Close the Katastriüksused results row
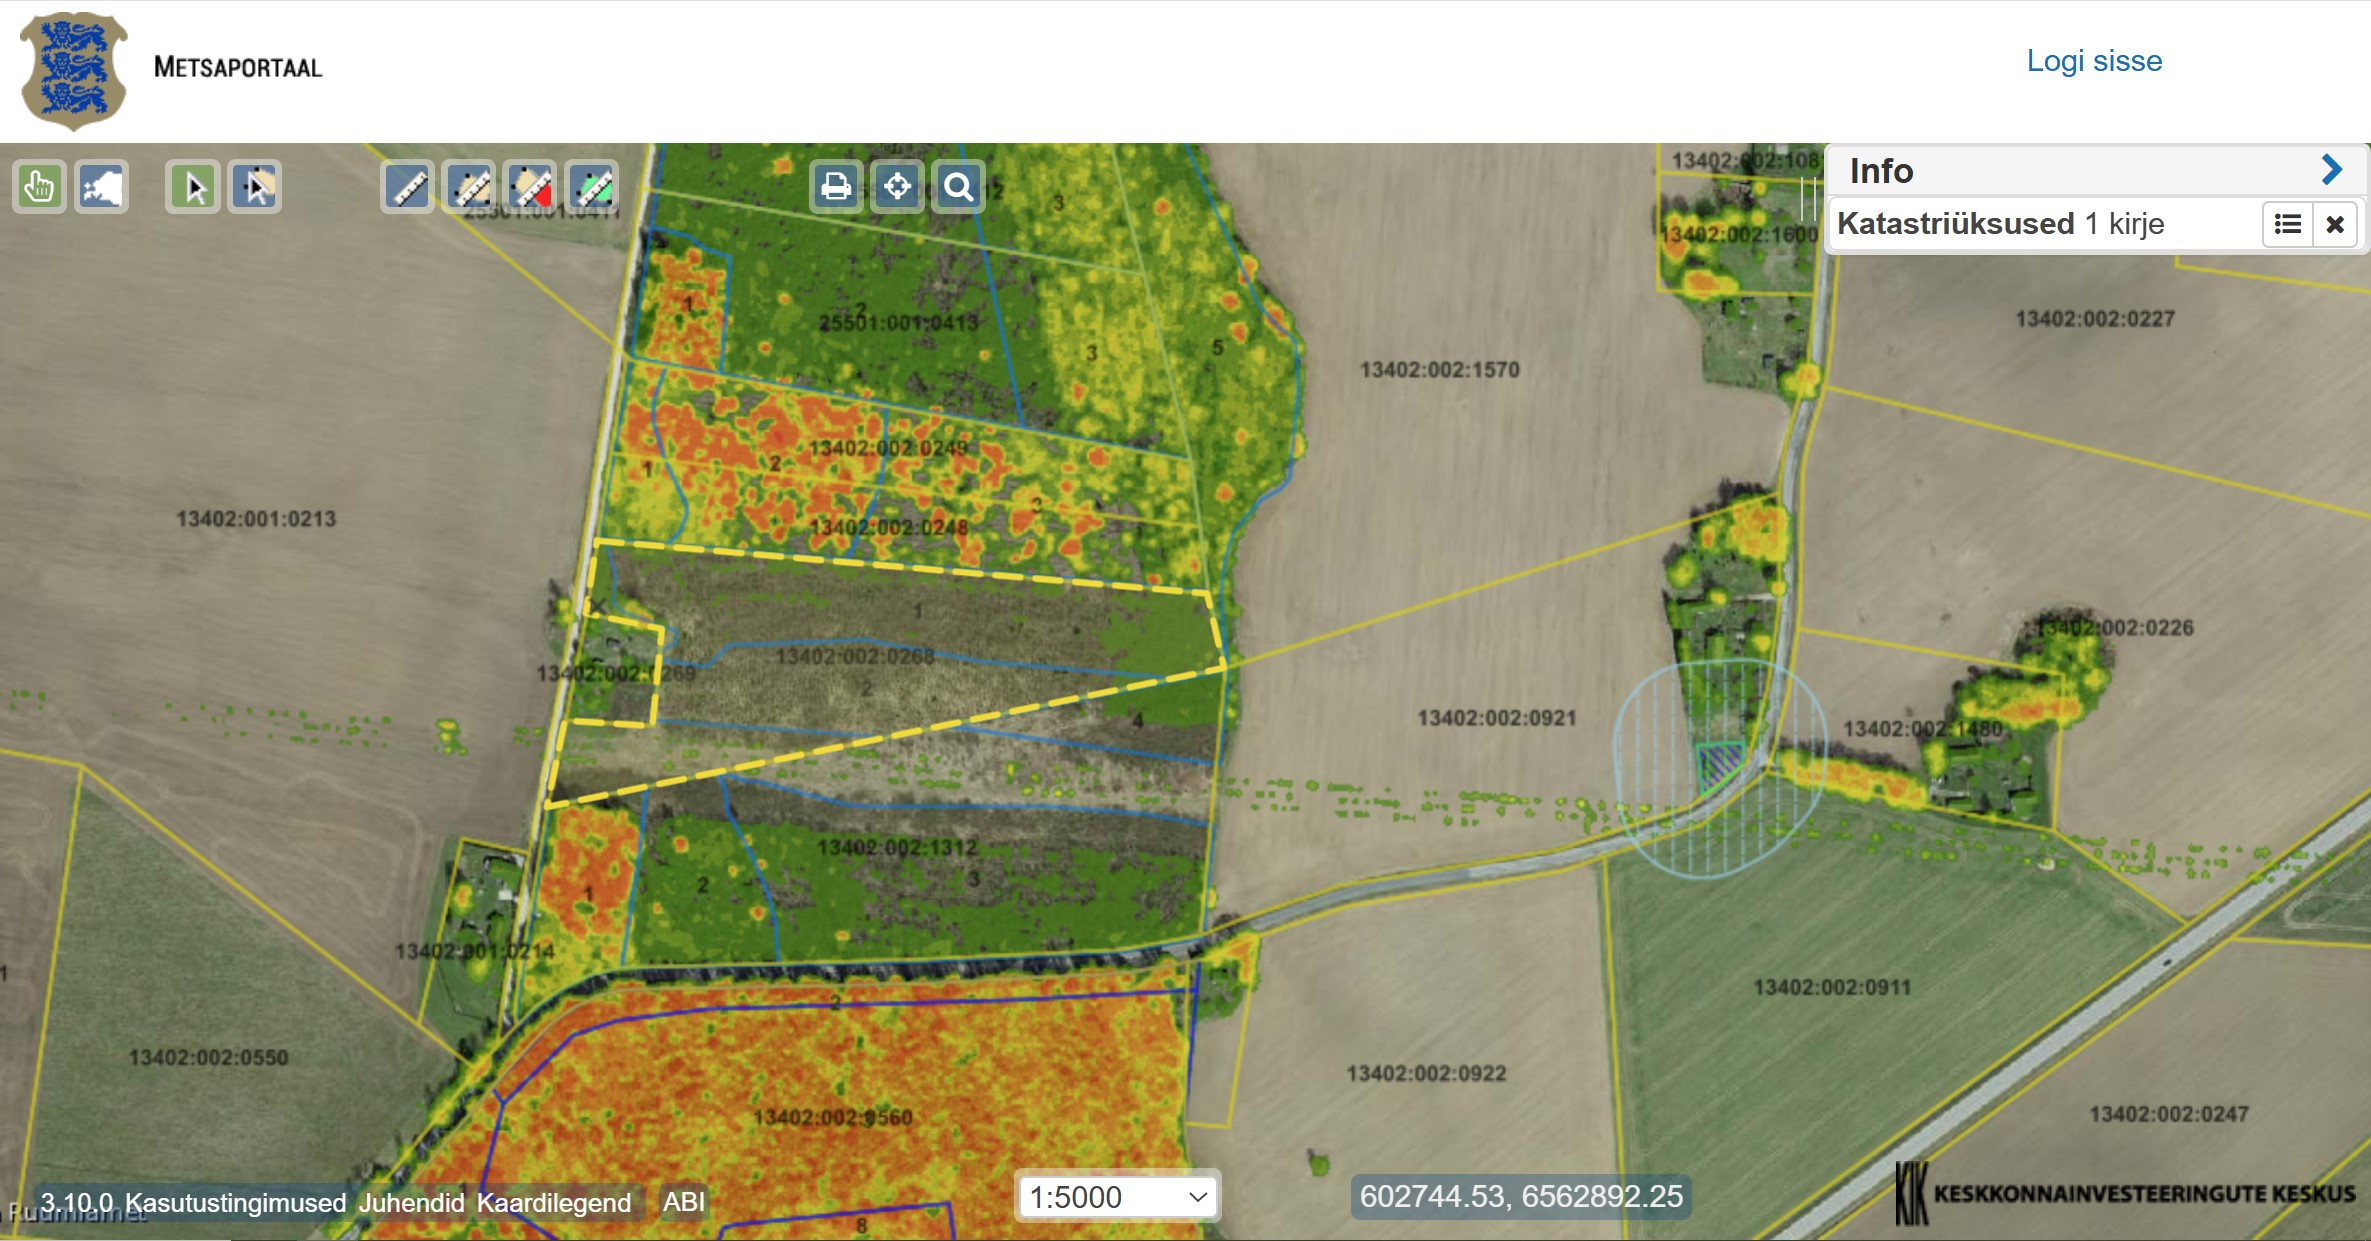The height and width of the screenshot is (1241, 2371). [x=2335, y=224]
